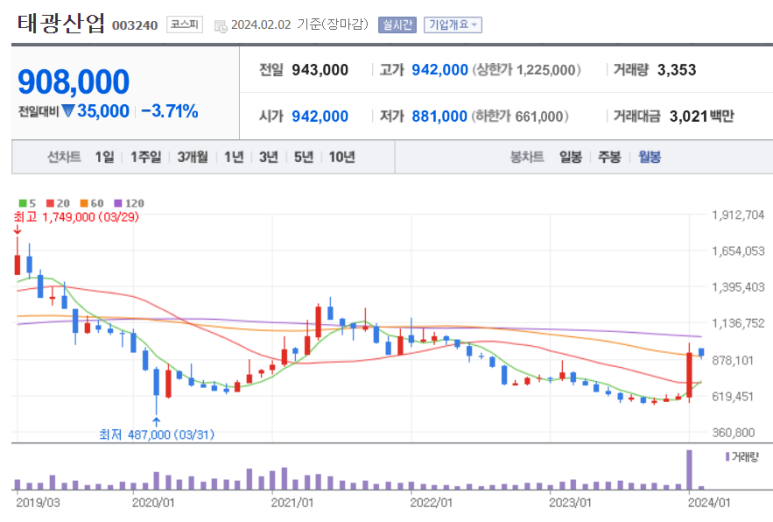Click the 코스피 market badge

pos(184,24)
